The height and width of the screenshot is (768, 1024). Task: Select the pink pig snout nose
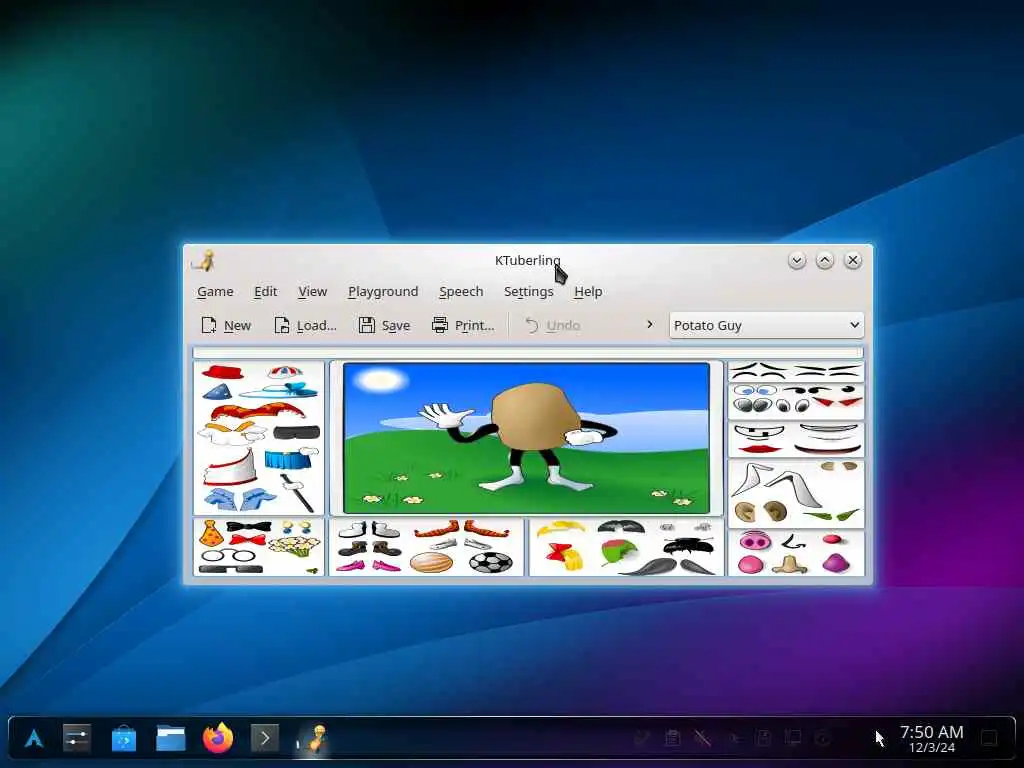(x=756, y=541)
